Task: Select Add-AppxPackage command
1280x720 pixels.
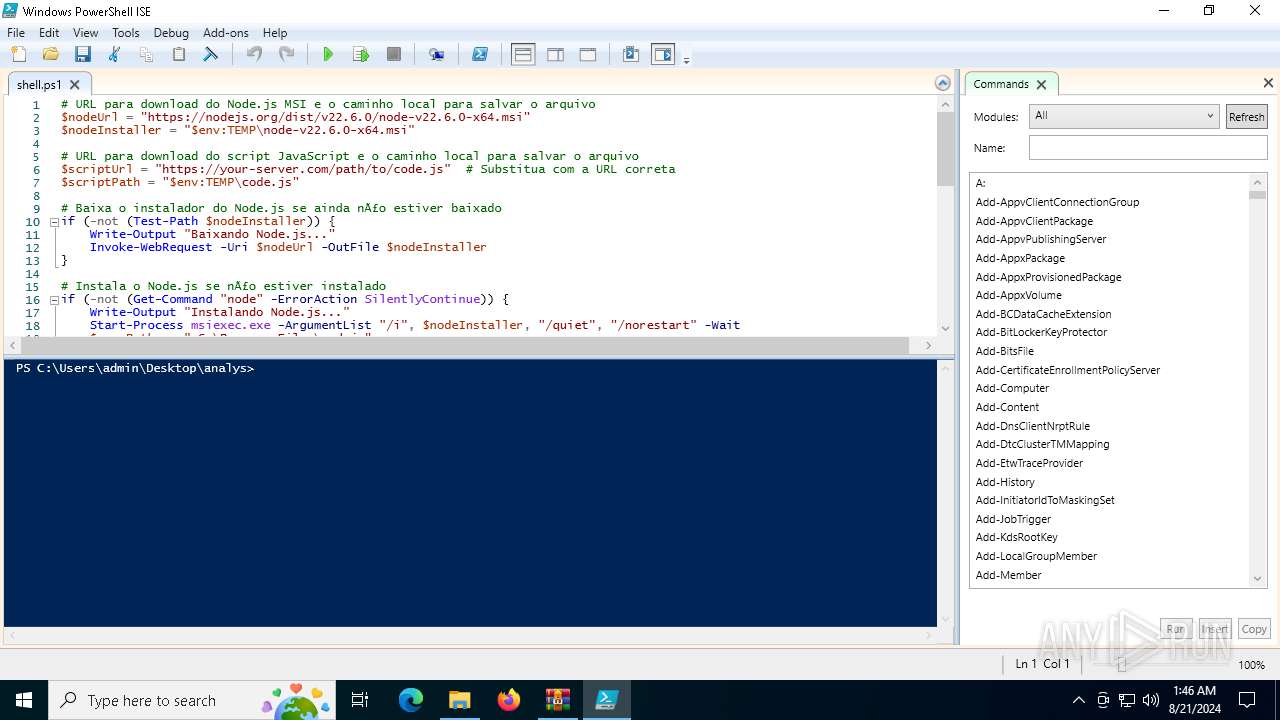Action: pos(1020,258)
